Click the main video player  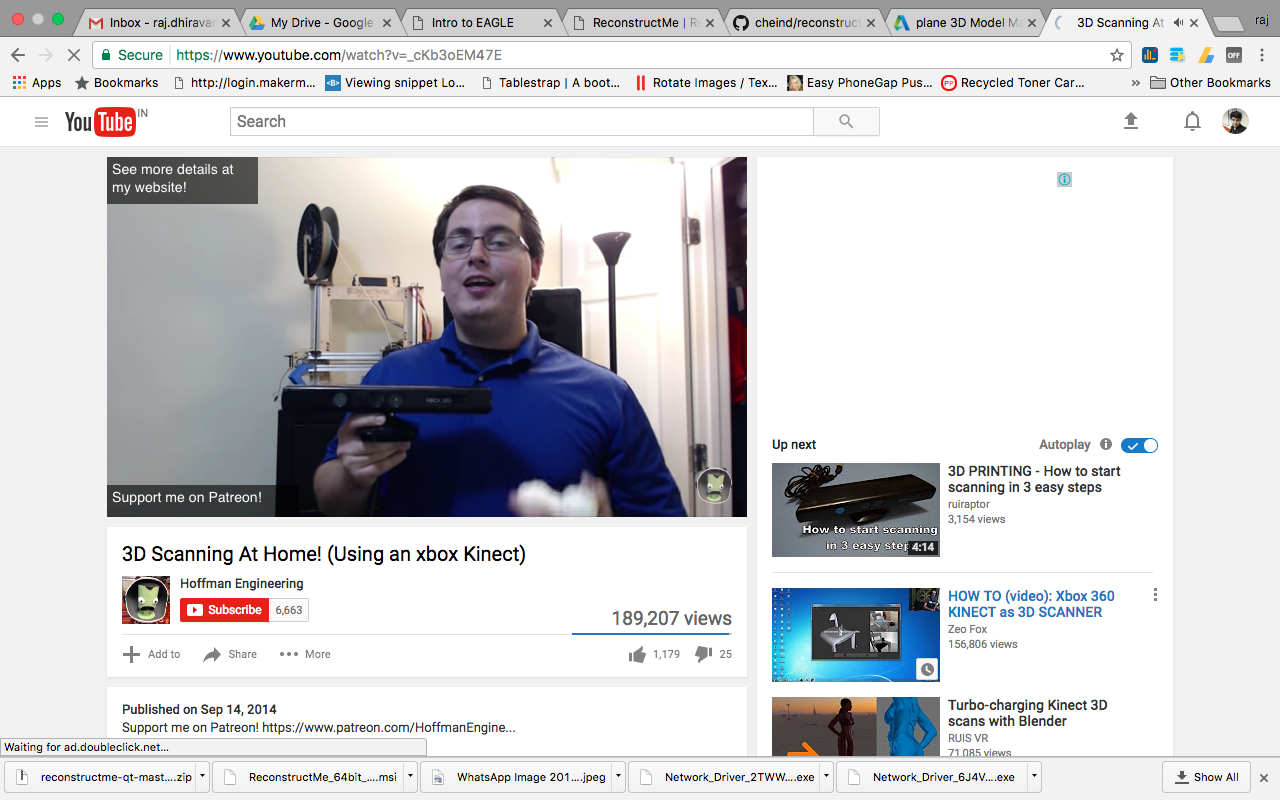point(427,337)
